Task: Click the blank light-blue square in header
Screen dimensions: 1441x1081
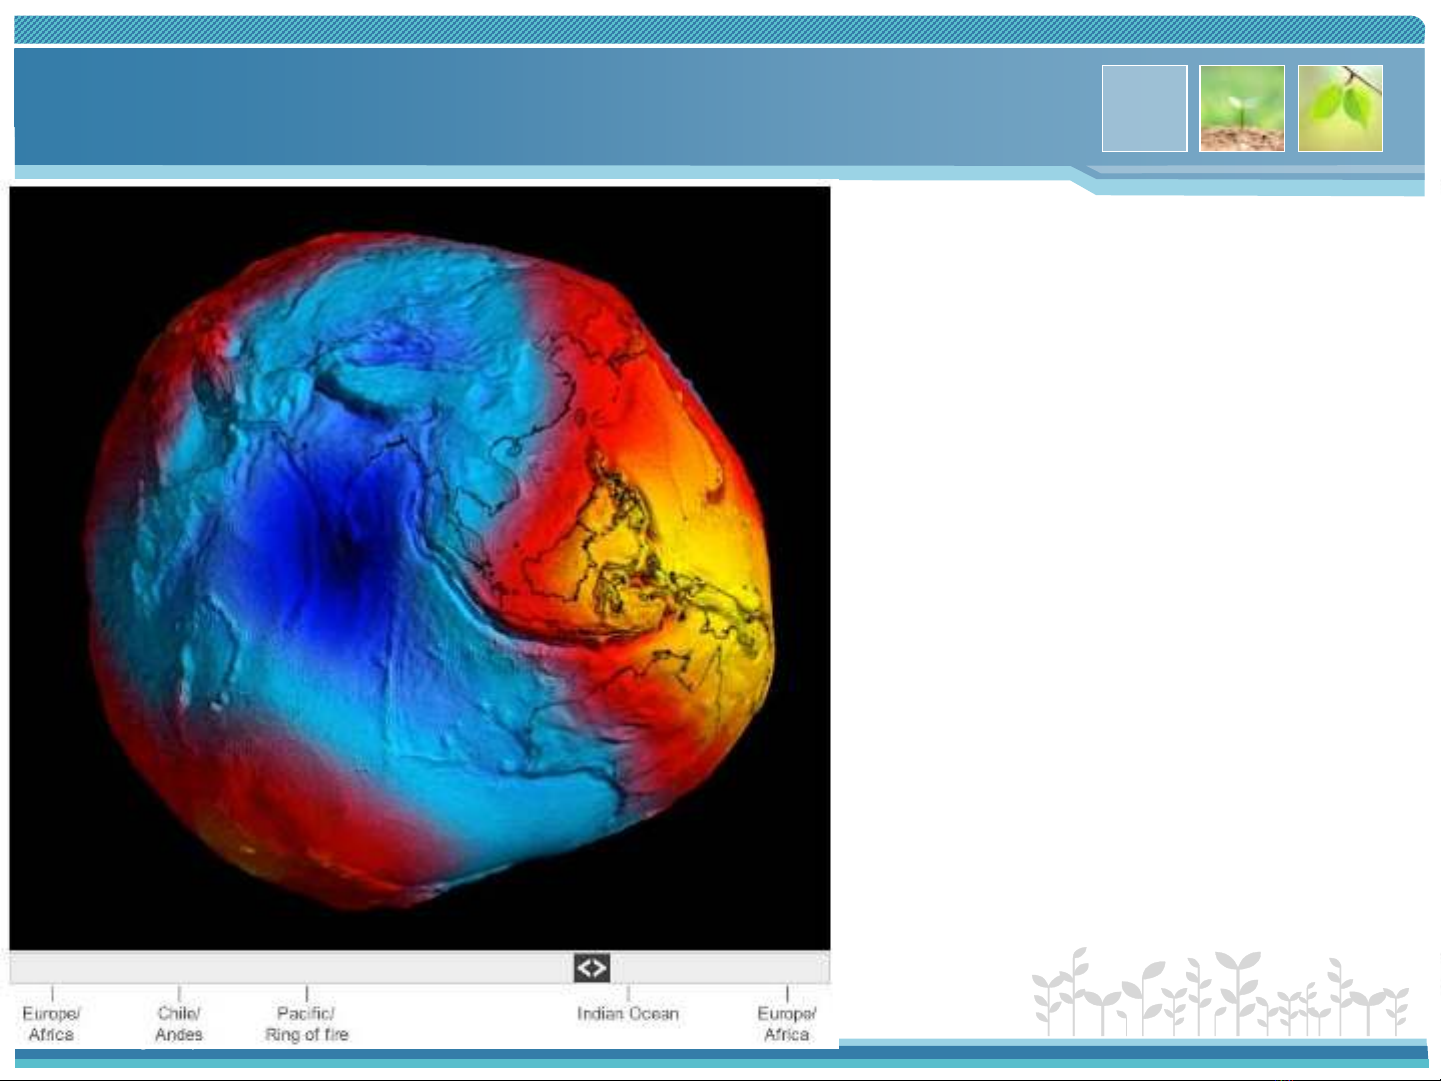Action: [x=1144, y=109]
